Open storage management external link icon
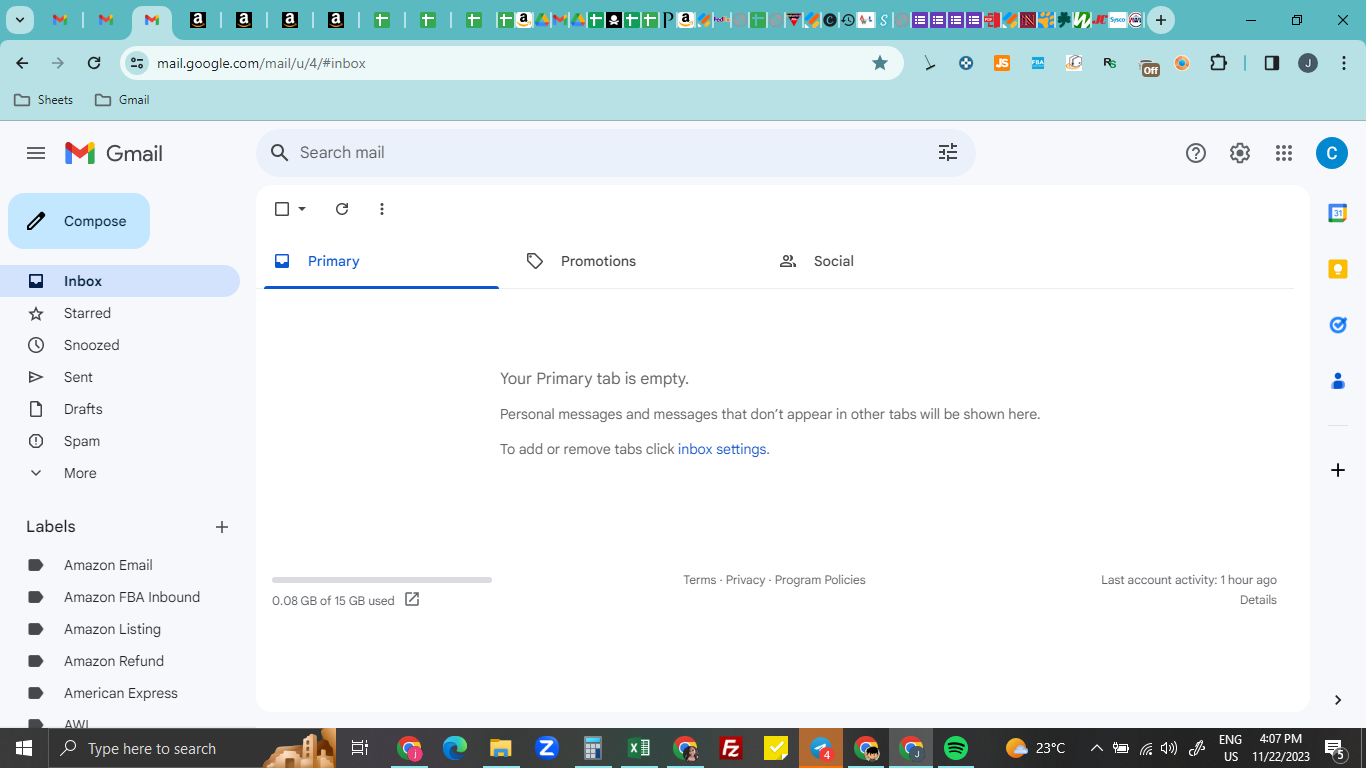This screenshot has height=768, width=1366. 412,600
